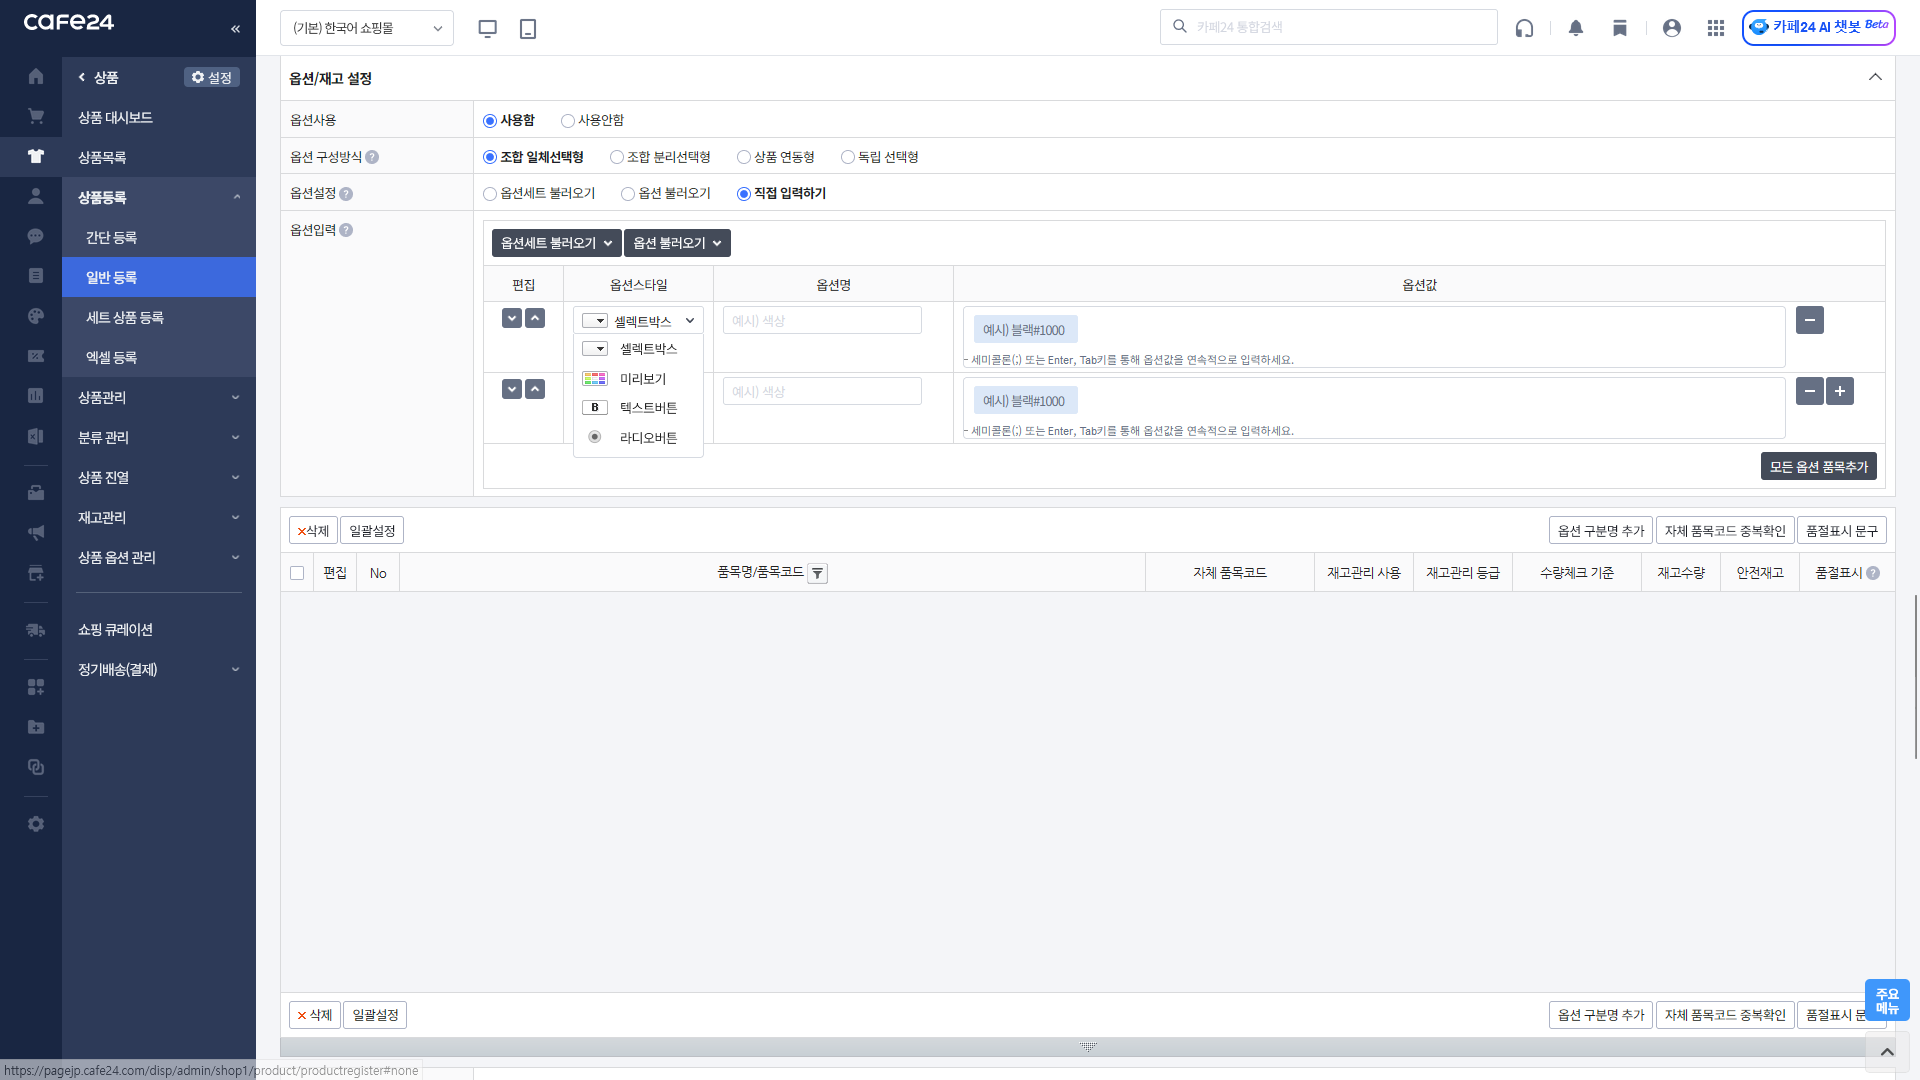Open the (기본) 한국어 쇼핑몰 selector
Screen dimensions: 1920x1080
tap(367, 28)
